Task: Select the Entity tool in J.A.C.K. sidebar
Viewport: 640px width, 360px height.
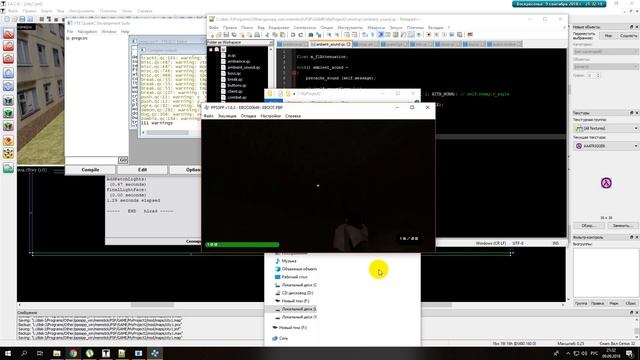Action: [8, 73]
